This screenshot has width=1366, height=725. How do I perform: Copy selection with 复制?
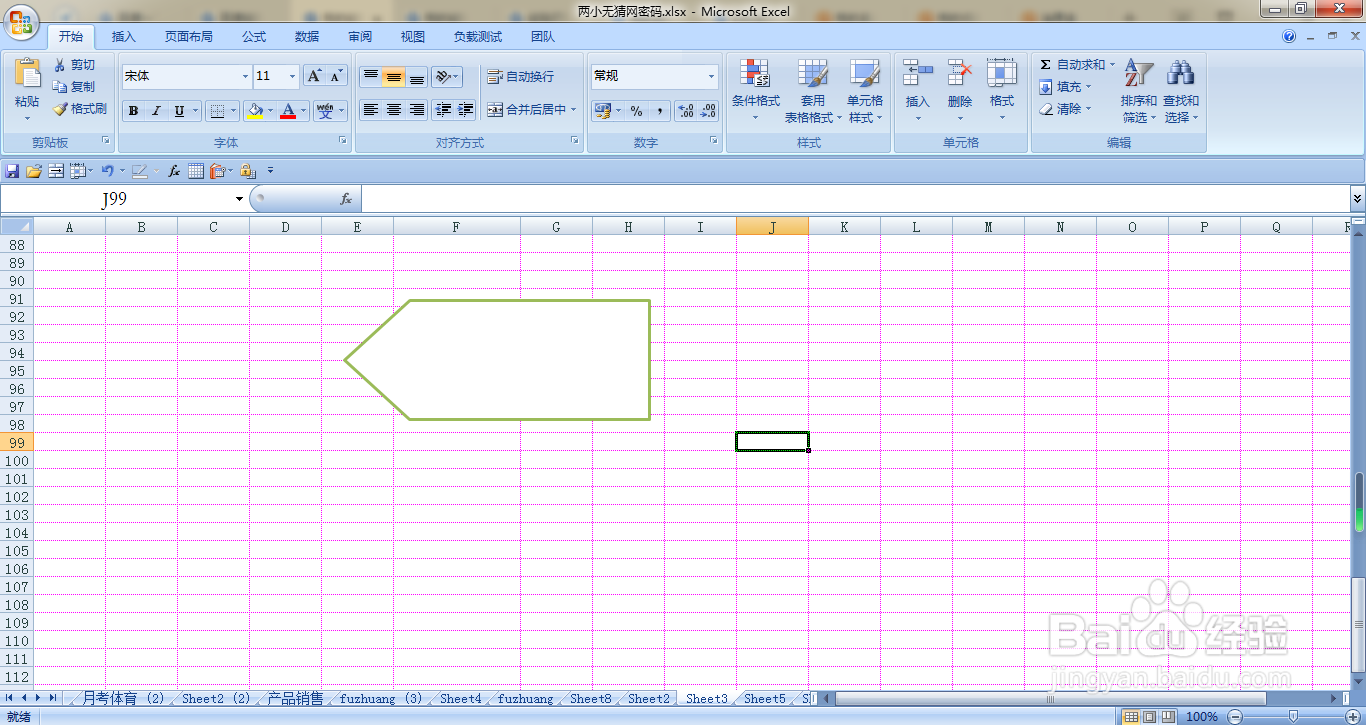tap(74, 87)
